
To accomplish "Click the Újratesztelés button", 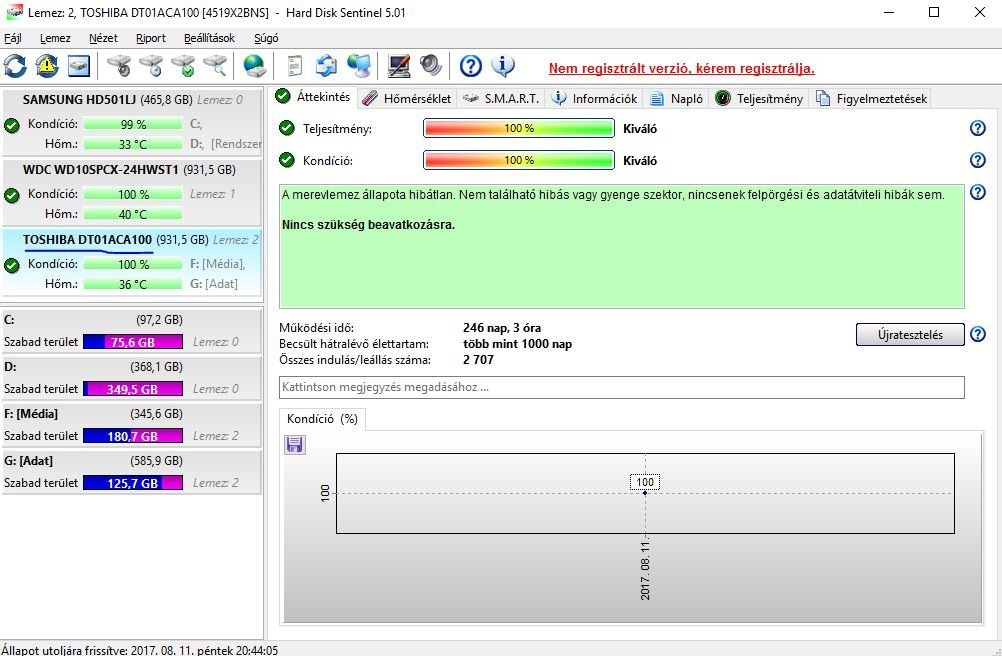I will pyautogui.click(x=910, y=335).
